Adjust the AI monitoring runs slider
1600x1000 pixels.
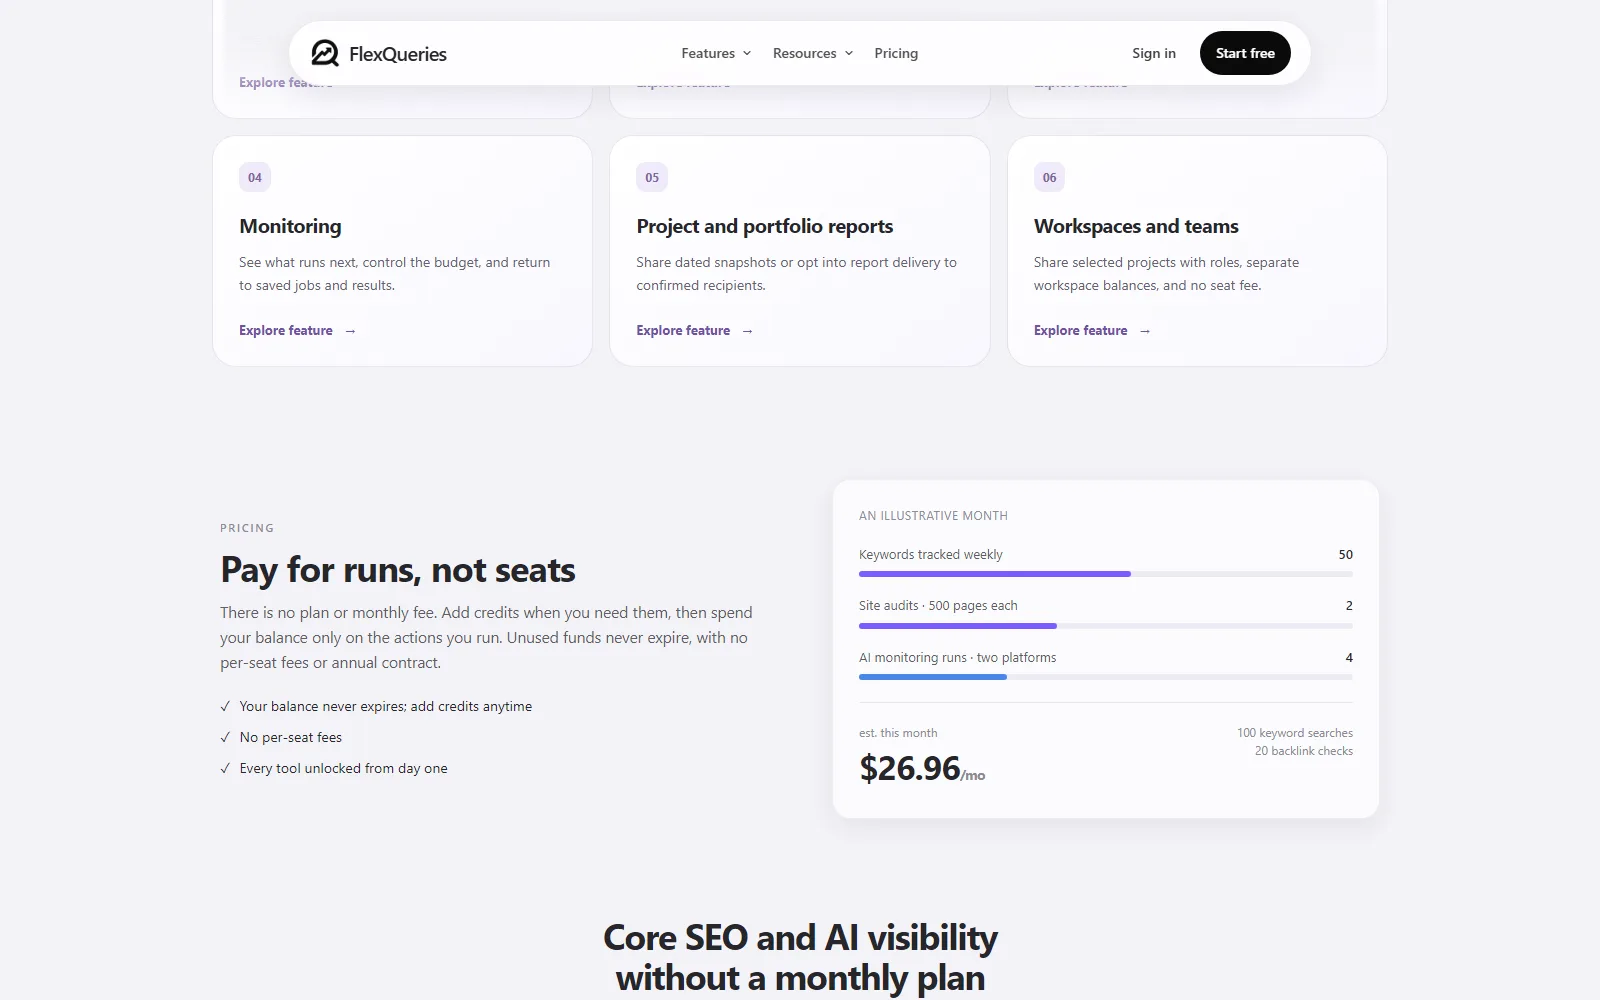[x=1106, y=677]
